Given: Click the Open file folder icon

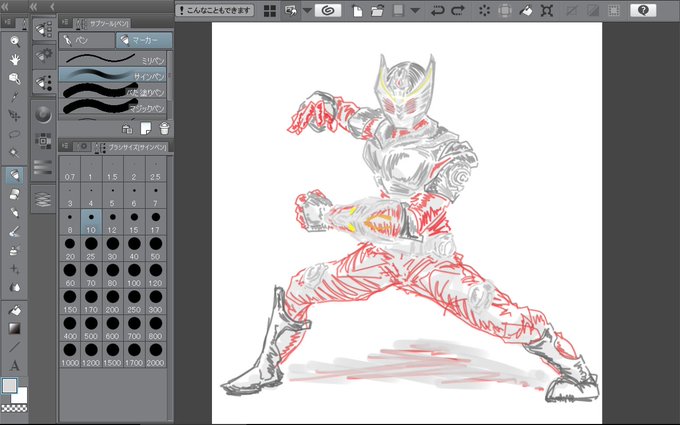Looking at the screenshot, I should tap(377, 10).
